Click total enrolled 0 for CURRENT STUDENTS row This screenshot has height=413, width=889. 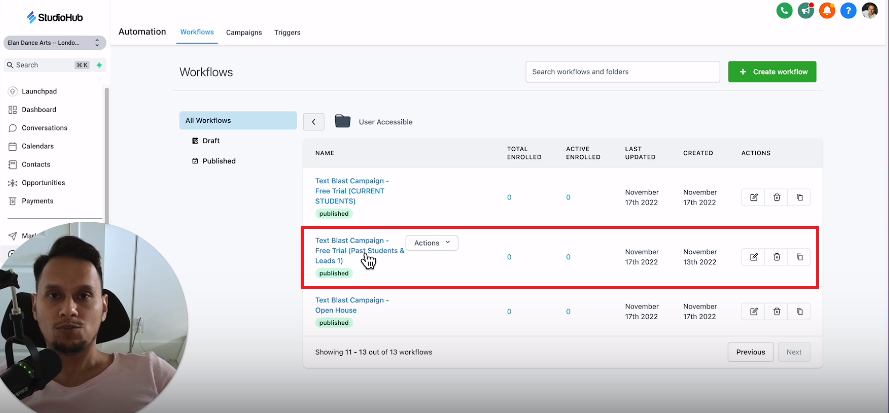coord(509,197)
